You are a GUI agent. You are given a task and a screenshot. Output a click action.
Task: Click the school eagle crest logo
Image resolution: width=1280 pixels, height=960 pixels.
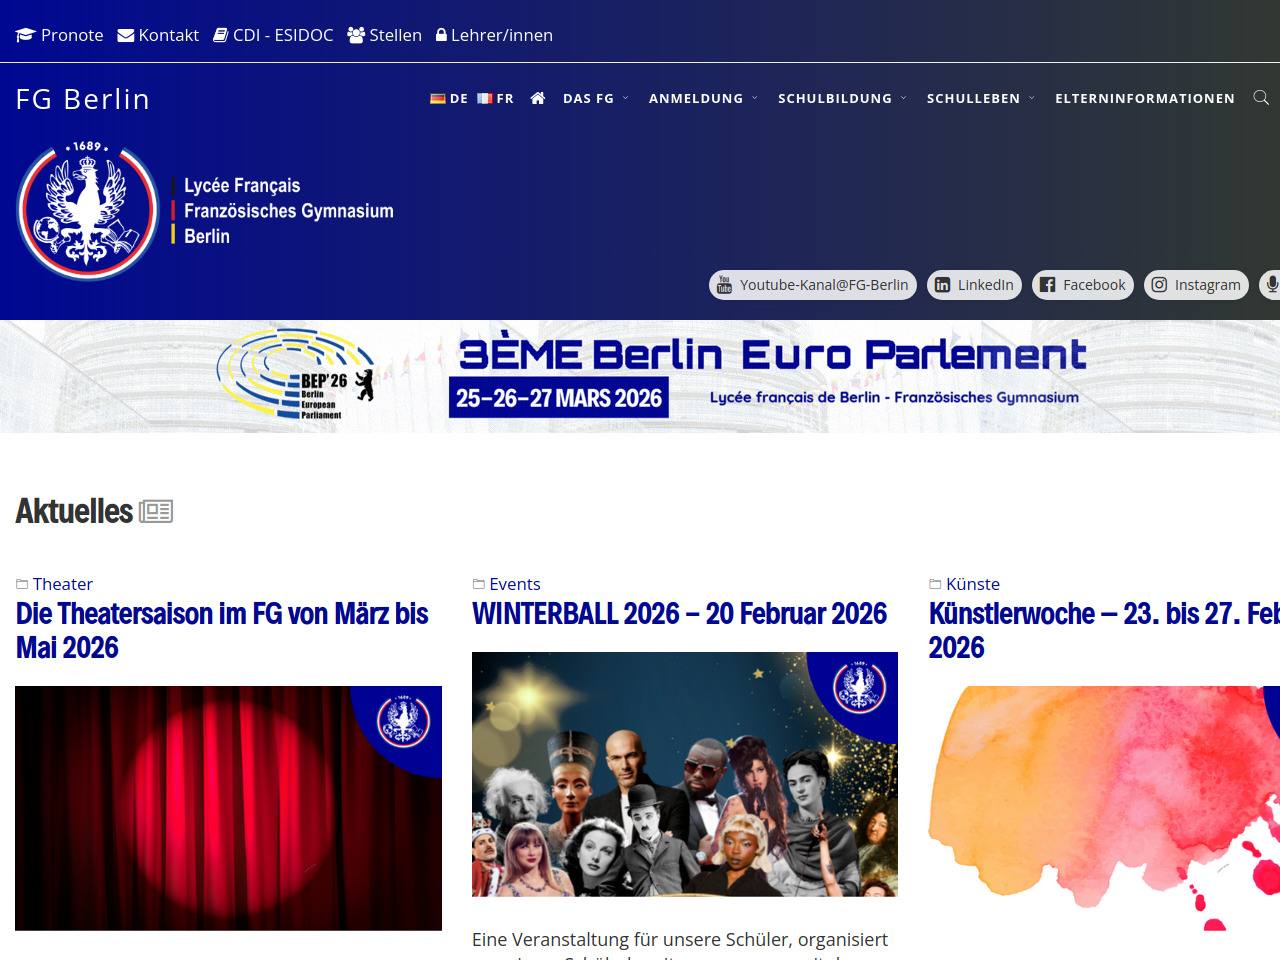[88, 211]
